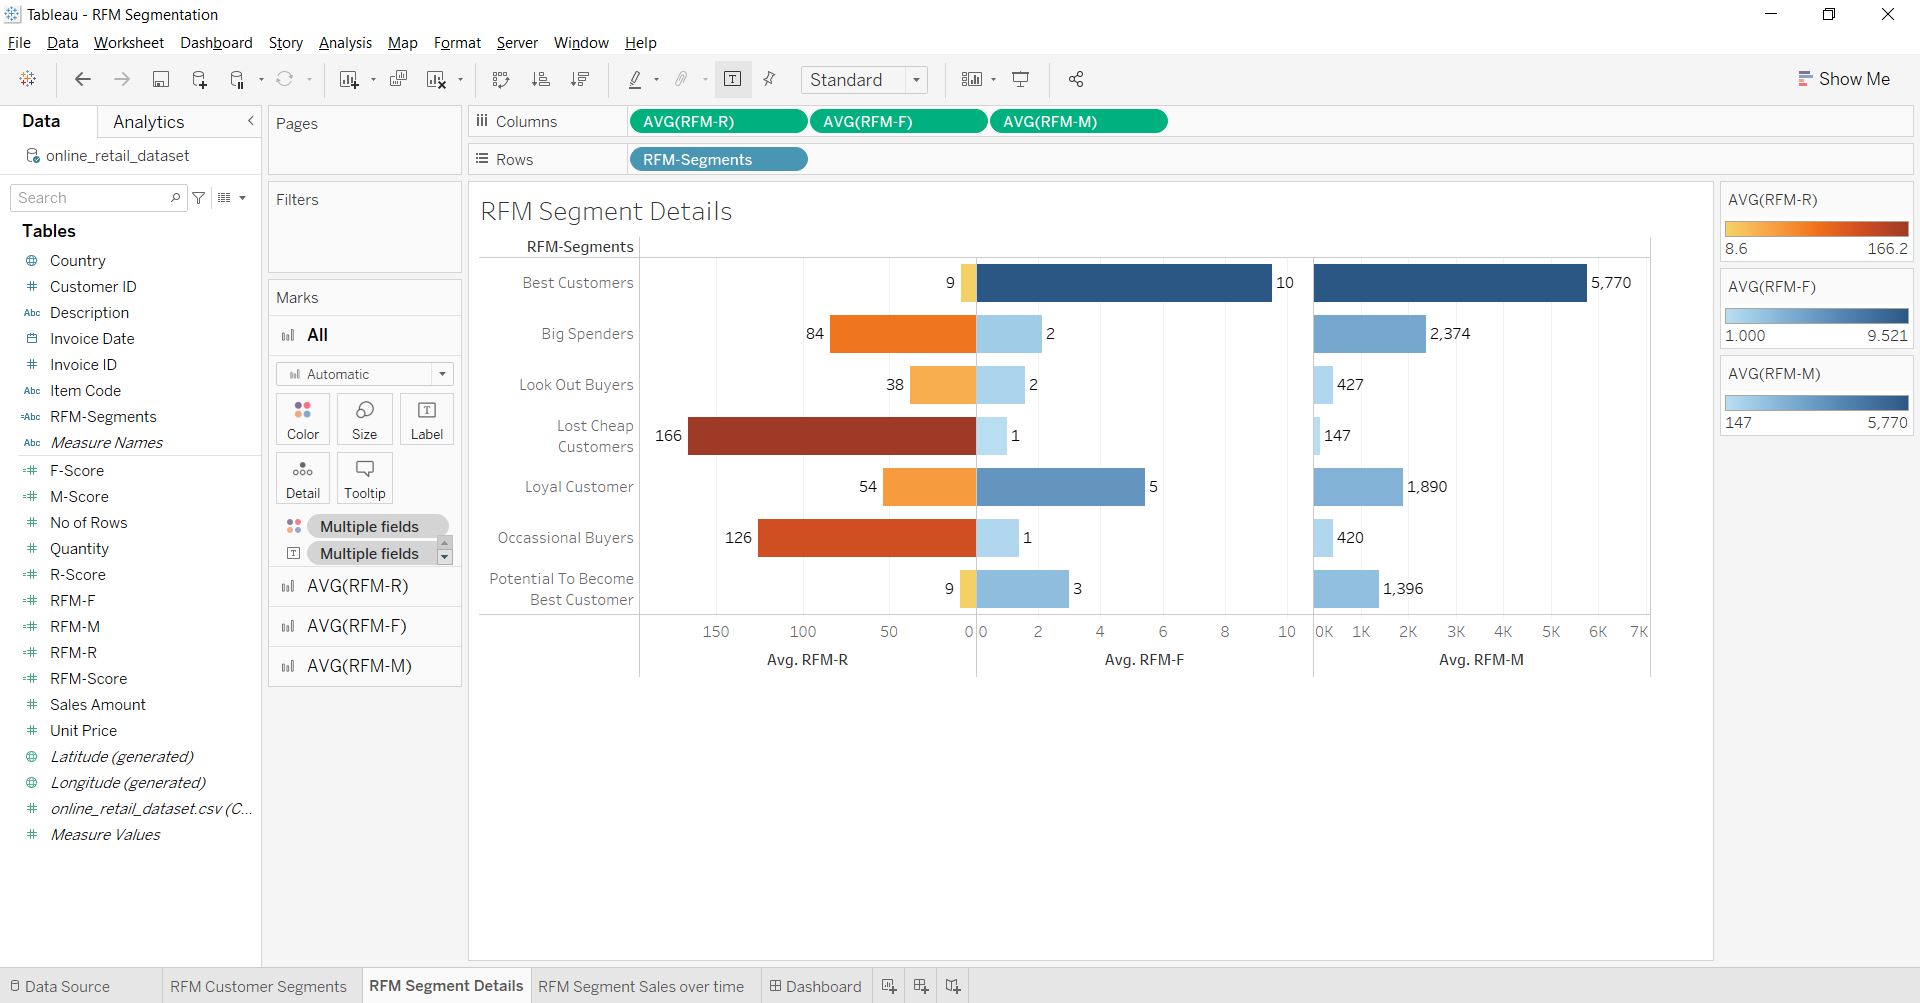This screenshot has height=1003, width=1920.
Task: Toggle the Highlight tool in the toolbar
Action: (635, 79)
